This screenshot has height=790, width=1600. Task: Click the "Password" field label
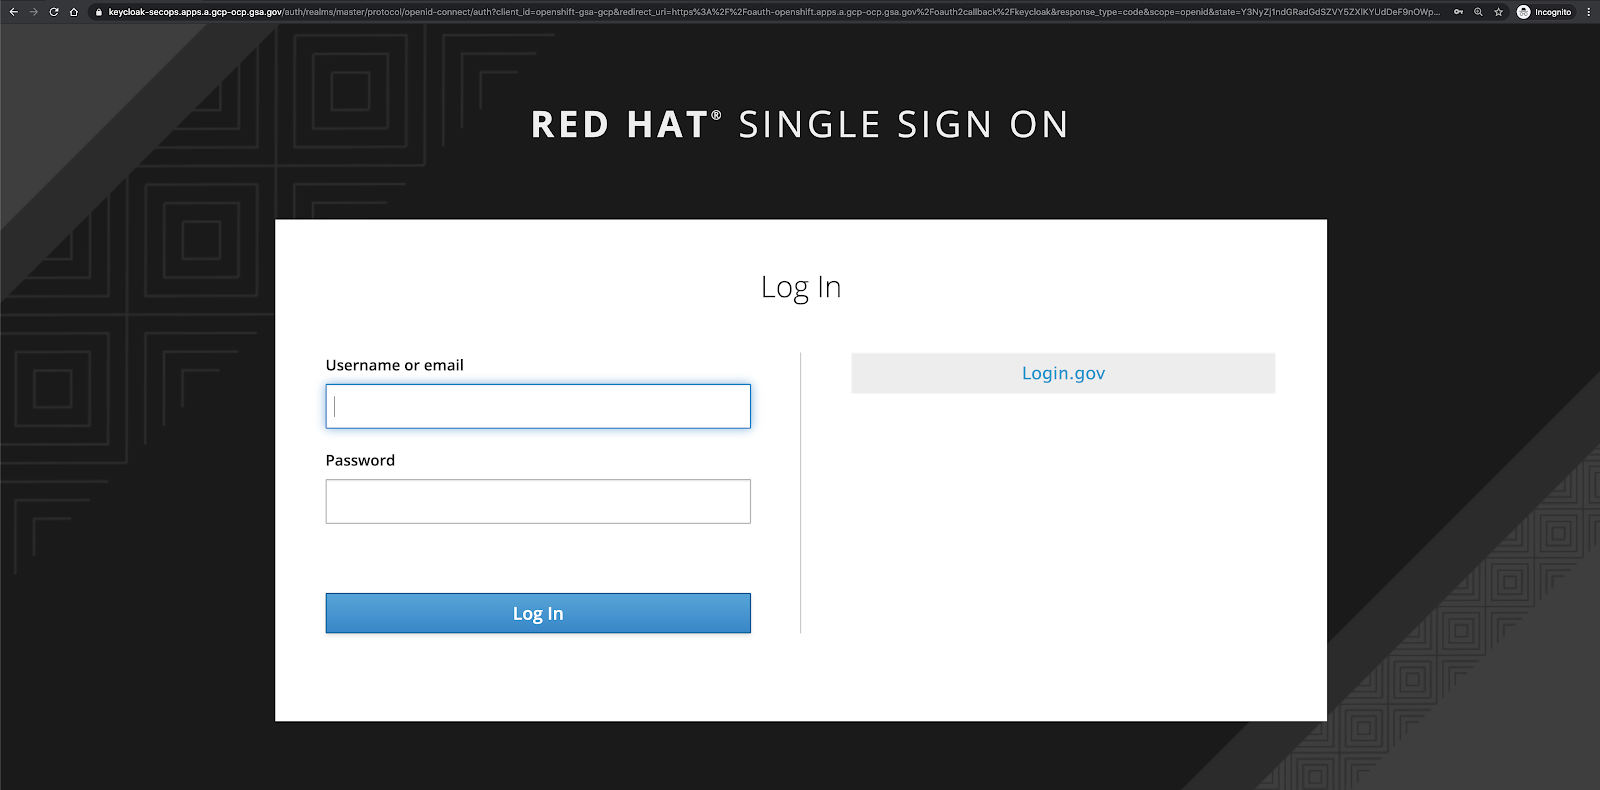360,460
